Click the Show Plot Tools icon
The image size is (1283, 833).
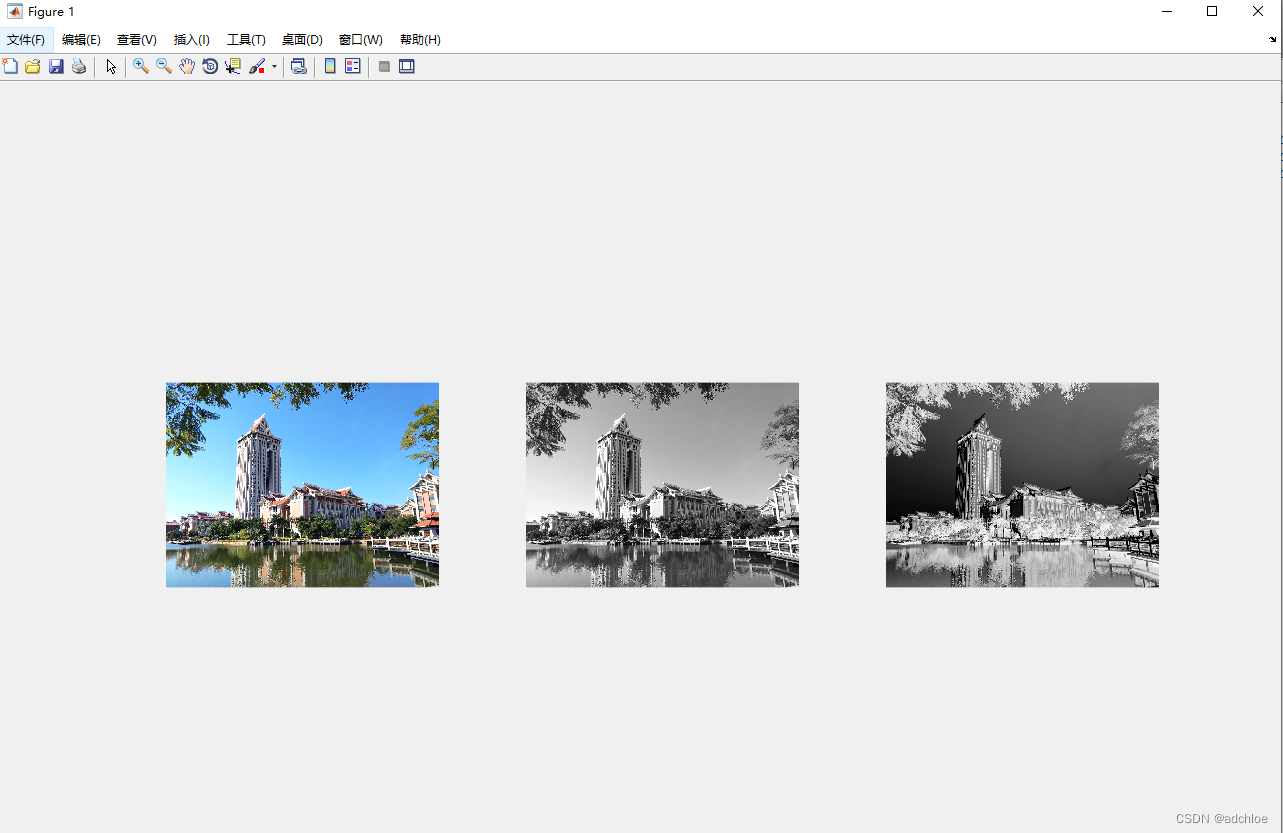pos(407,66)
